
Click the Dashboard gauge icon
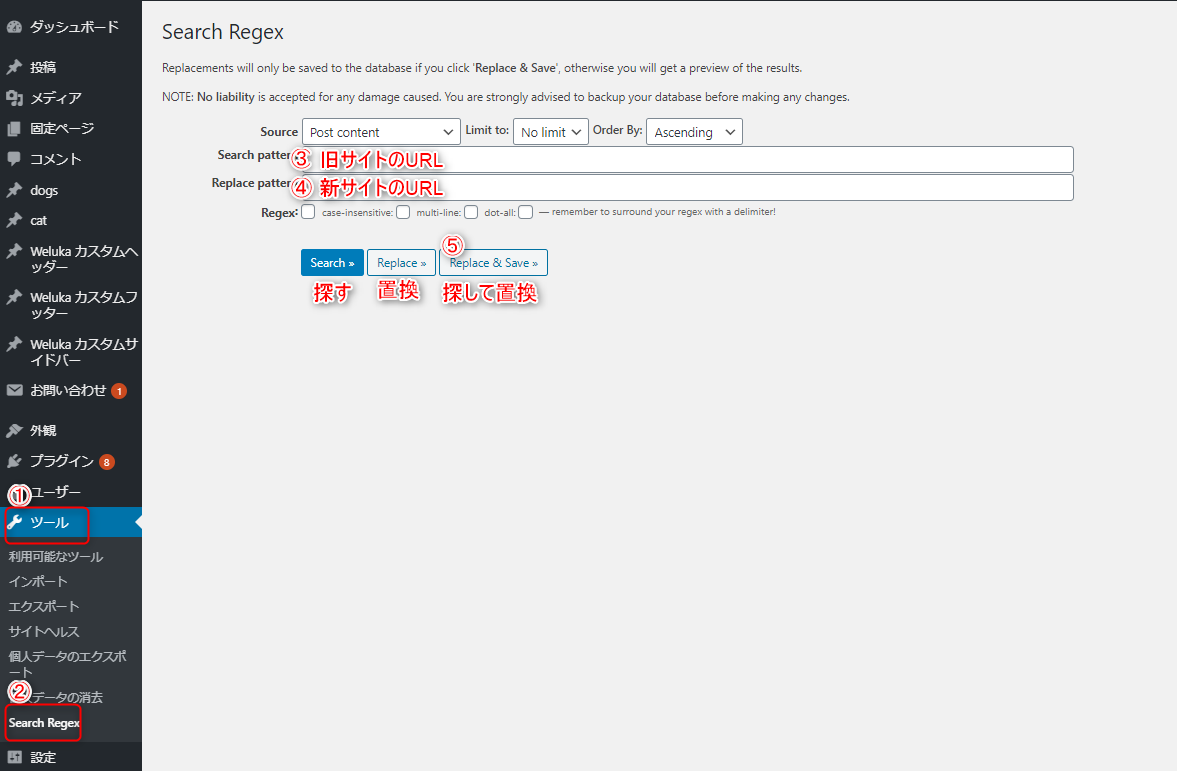pyautogui.click(x=14, y=27)
